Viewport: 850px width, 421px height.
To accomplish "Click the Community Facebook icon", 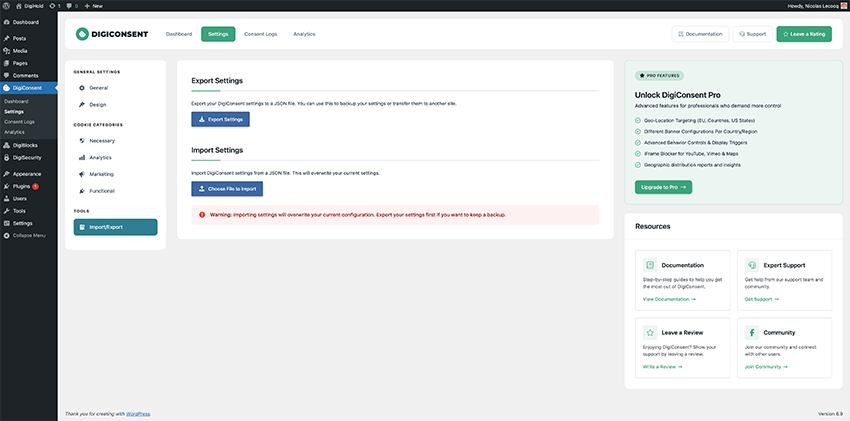I will pyautogui.click(x=752, y=332).
